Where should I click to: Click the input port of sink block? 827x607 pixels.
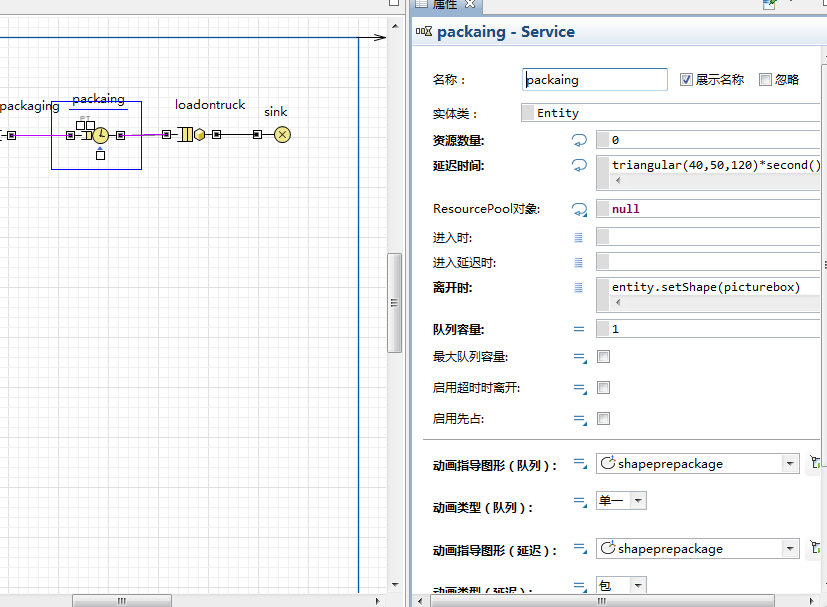(257, 134)
